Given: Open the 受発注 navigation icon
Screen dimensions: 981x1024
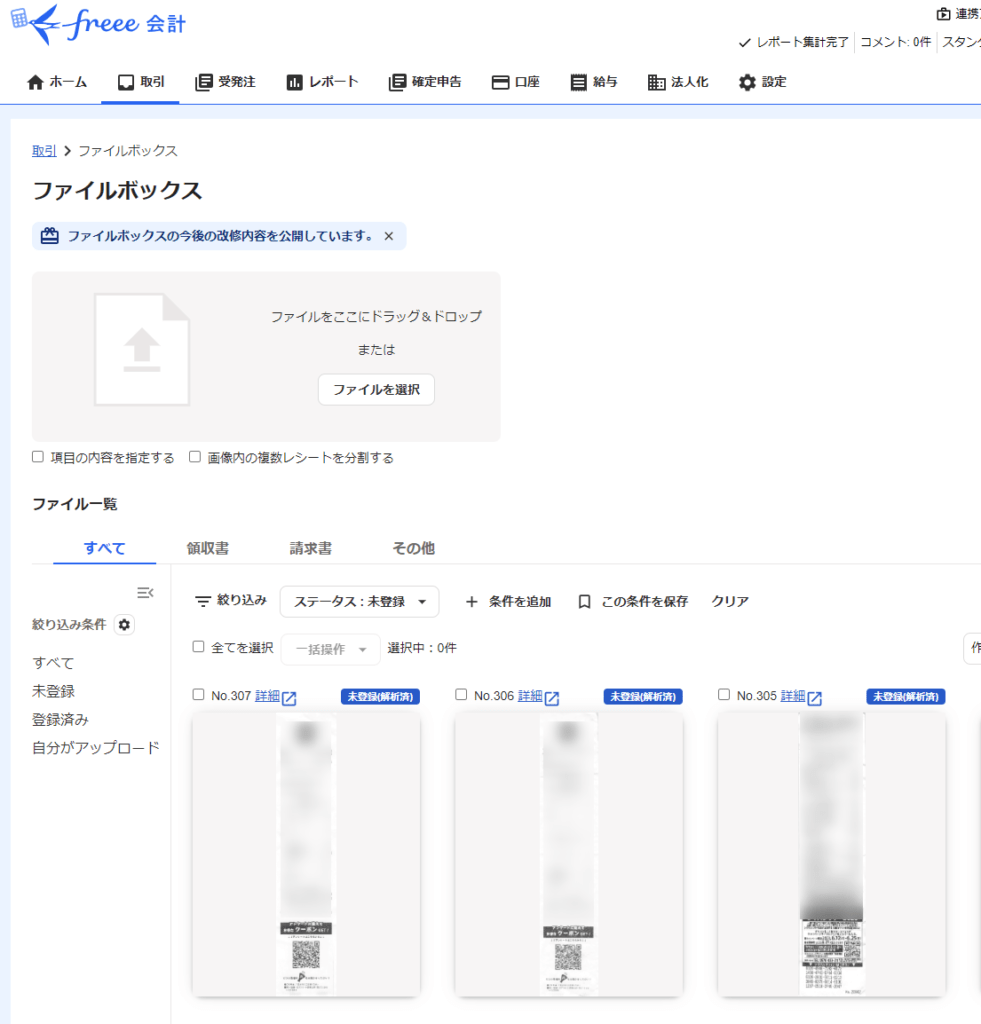Looking at the screenshot, I should coord(202,82).
